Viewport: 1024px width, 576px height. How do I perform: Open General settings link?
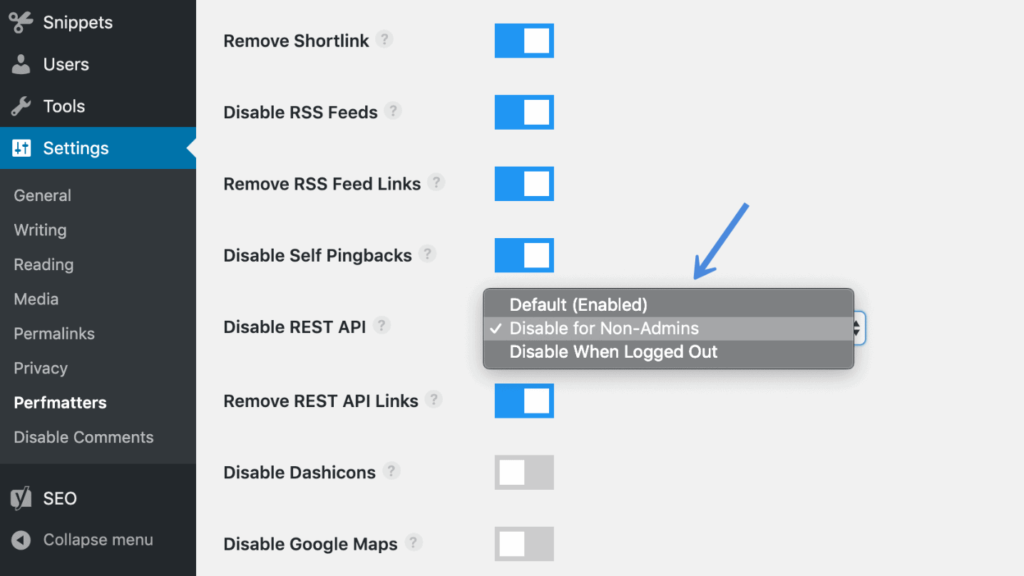tap(42, 195)
